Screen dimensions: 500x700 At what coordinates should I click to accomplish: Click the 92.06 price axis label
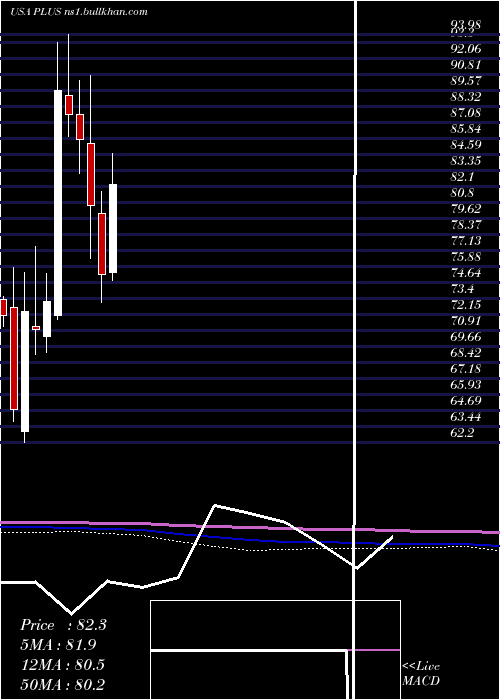click(466, 48)
